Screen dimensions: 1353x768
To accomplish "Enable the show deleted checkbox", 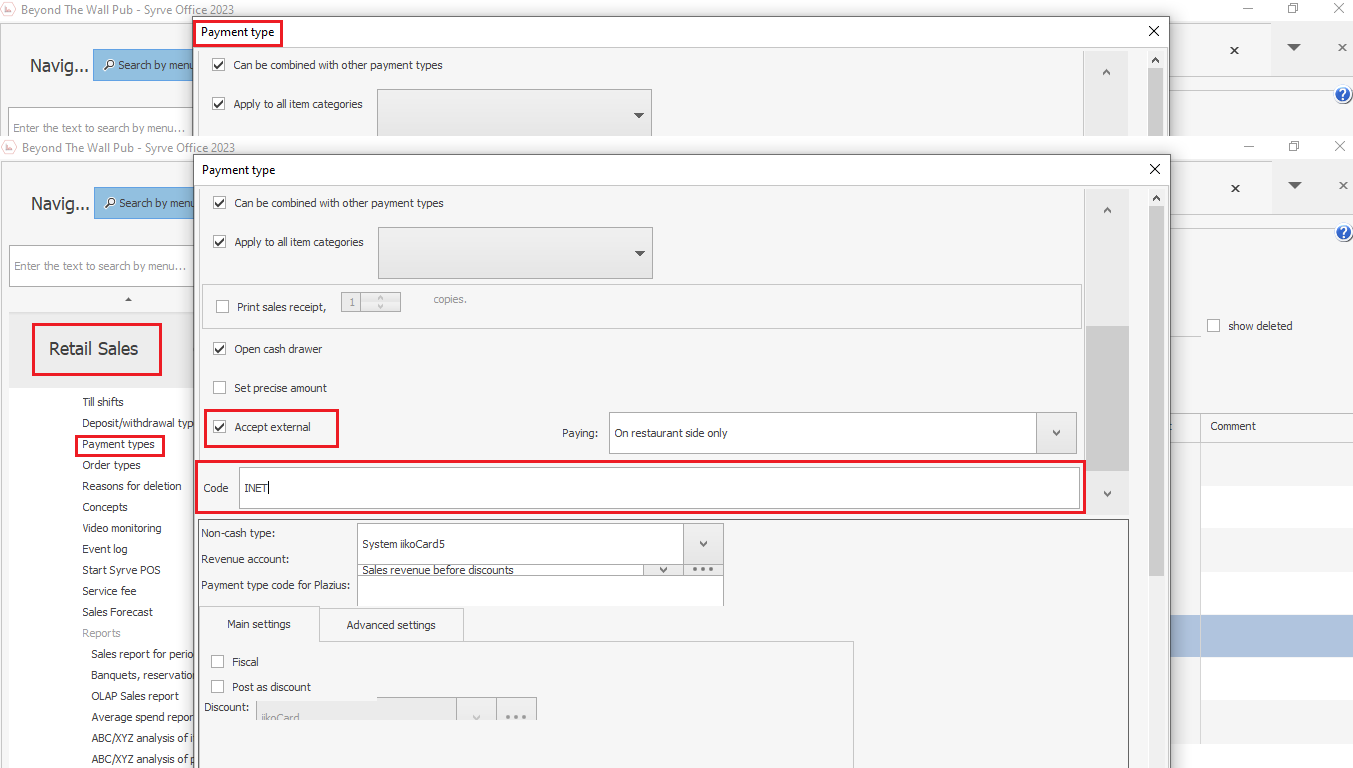I will [x=1213, y=326].
